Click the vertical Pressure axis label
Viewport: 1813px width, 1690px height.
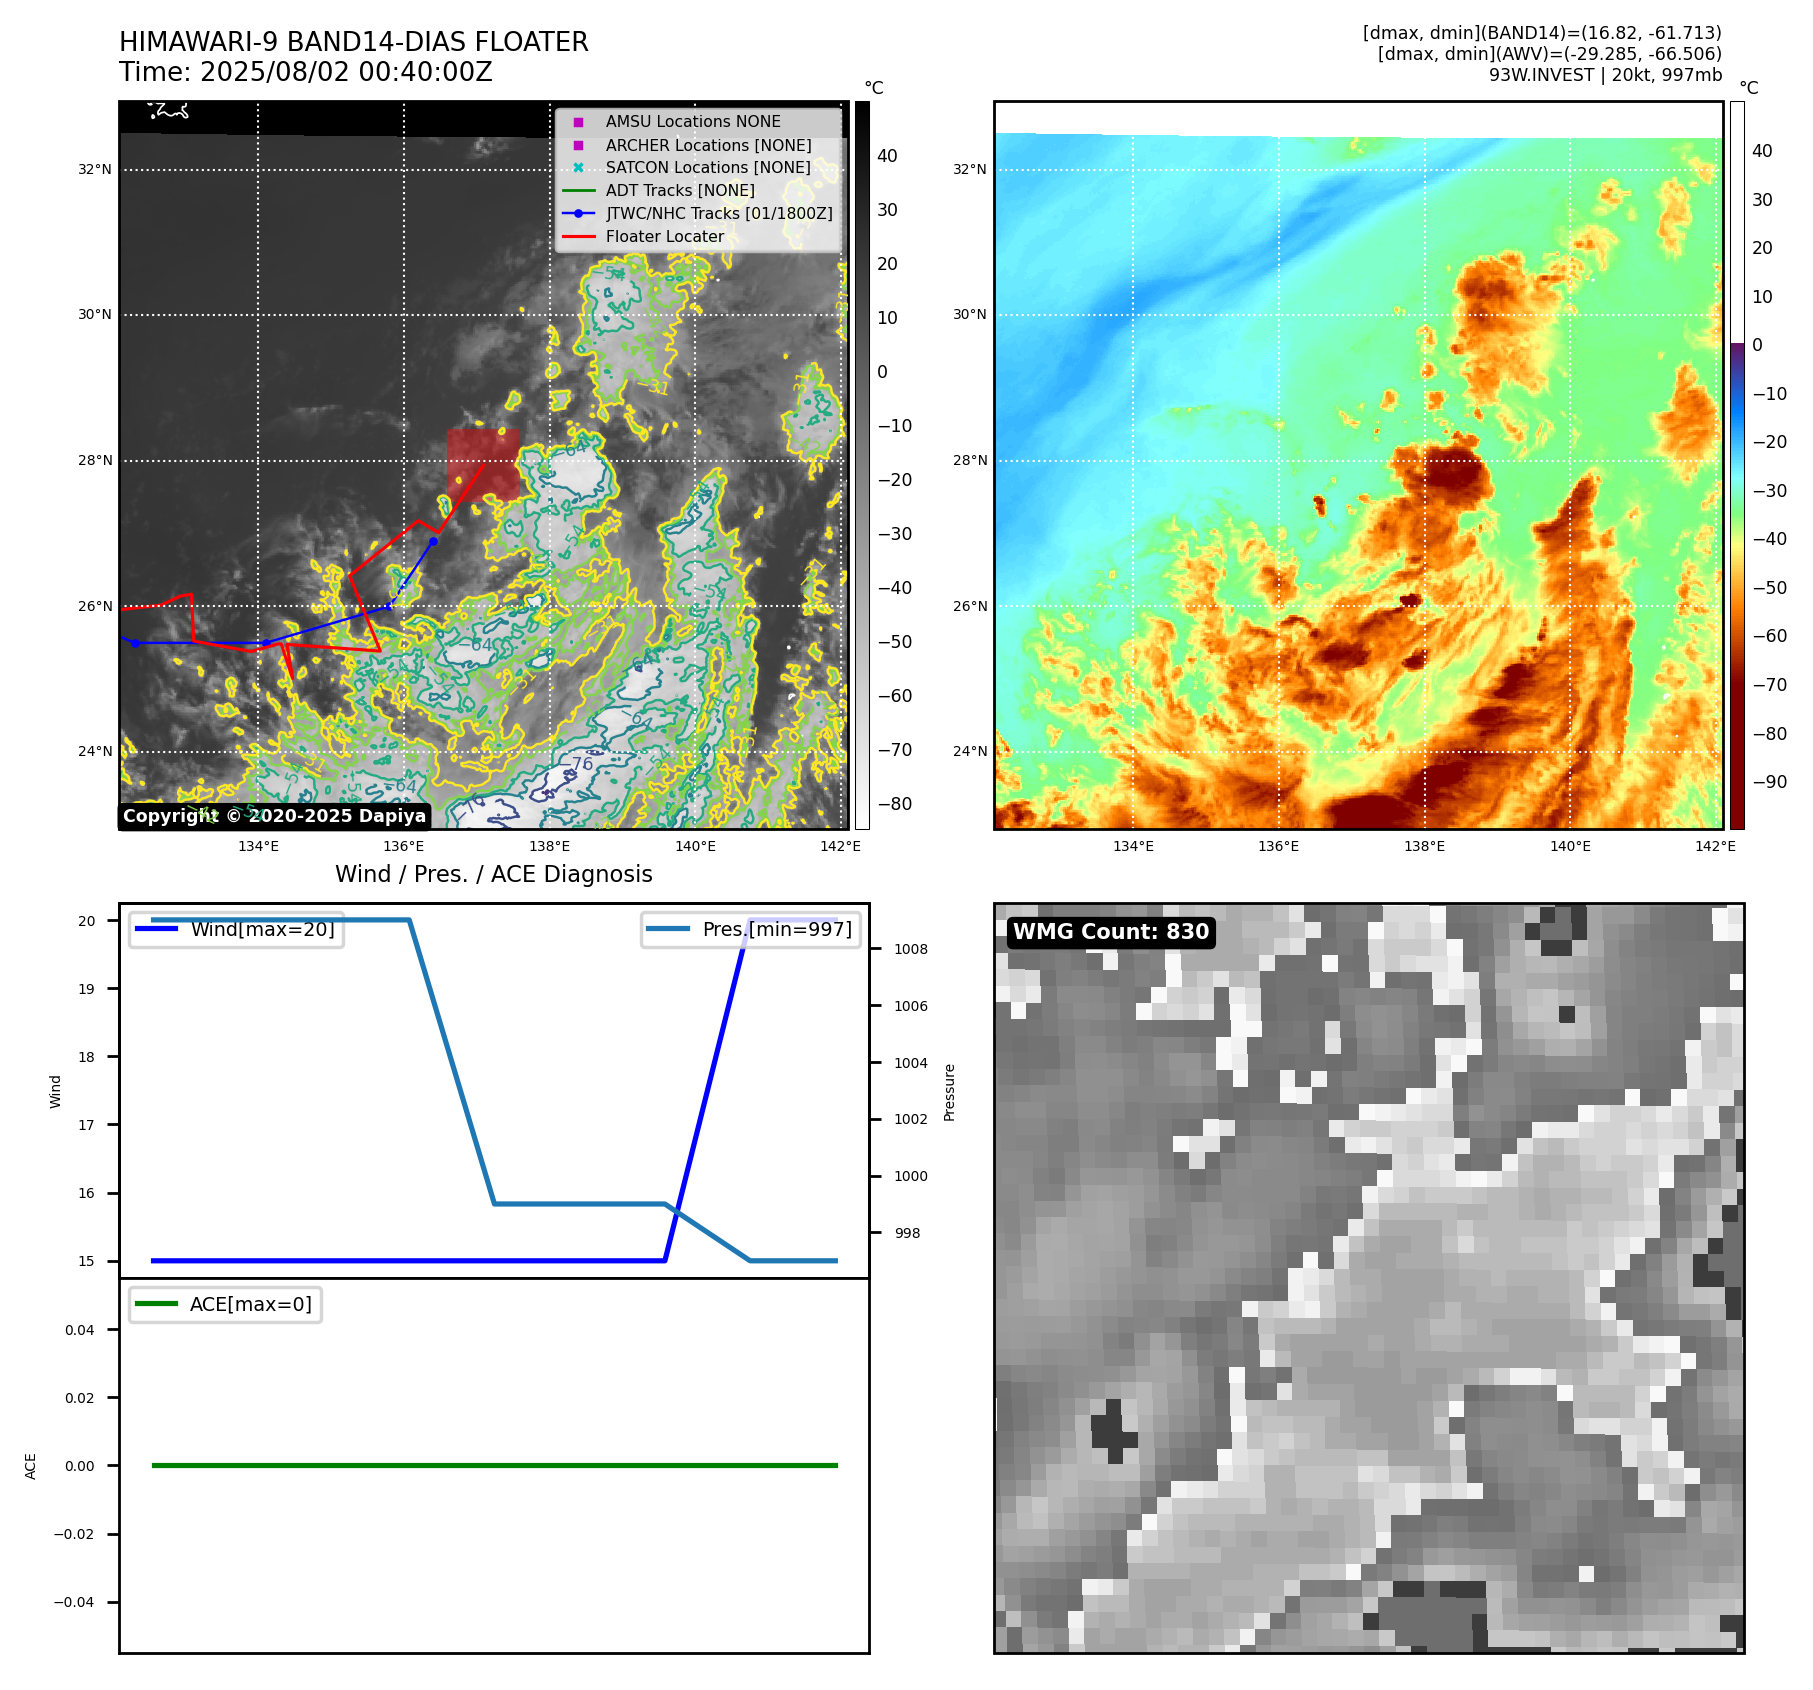[x=950, y=1092]
